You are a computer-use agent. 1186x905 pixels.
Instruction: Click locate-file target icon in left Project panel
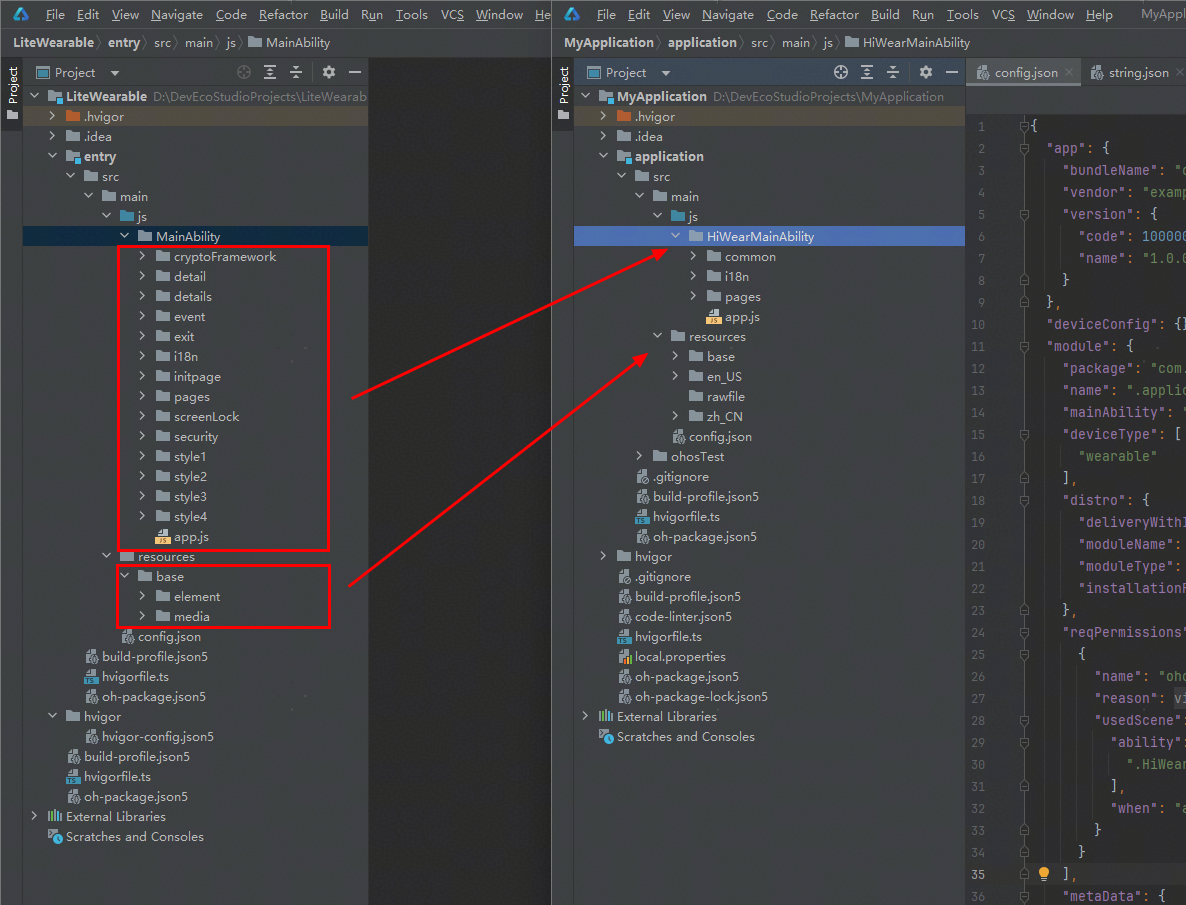(244, 73)
